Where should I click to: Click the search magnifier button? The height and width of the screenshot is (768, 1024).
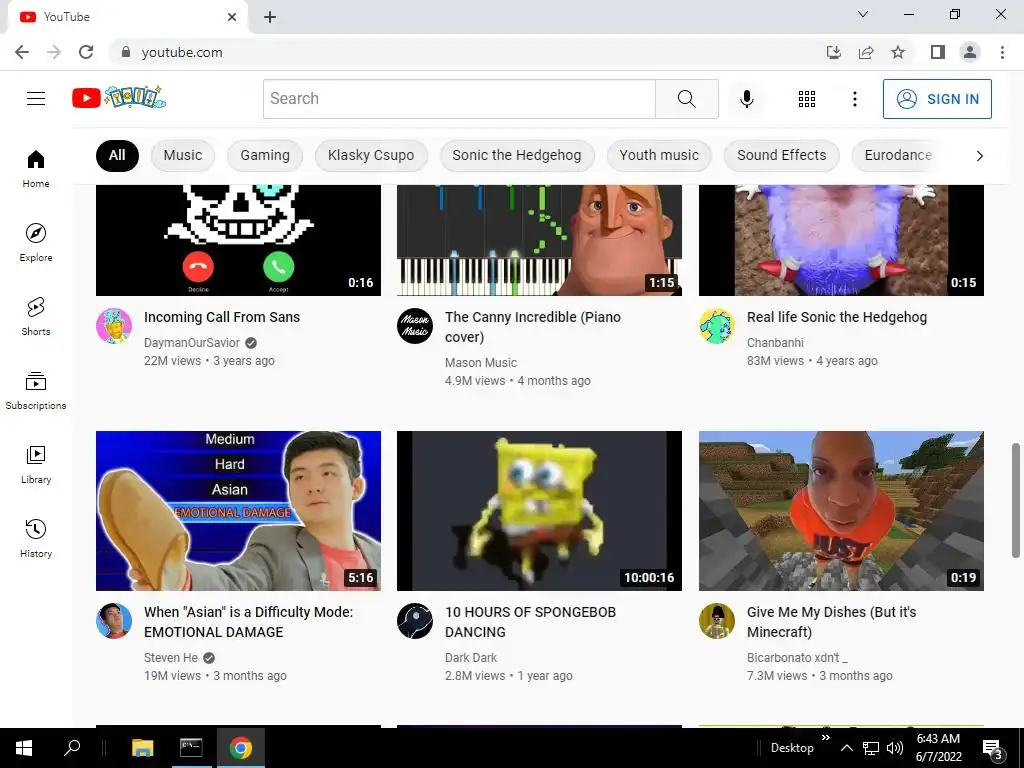tap(686, 99)
